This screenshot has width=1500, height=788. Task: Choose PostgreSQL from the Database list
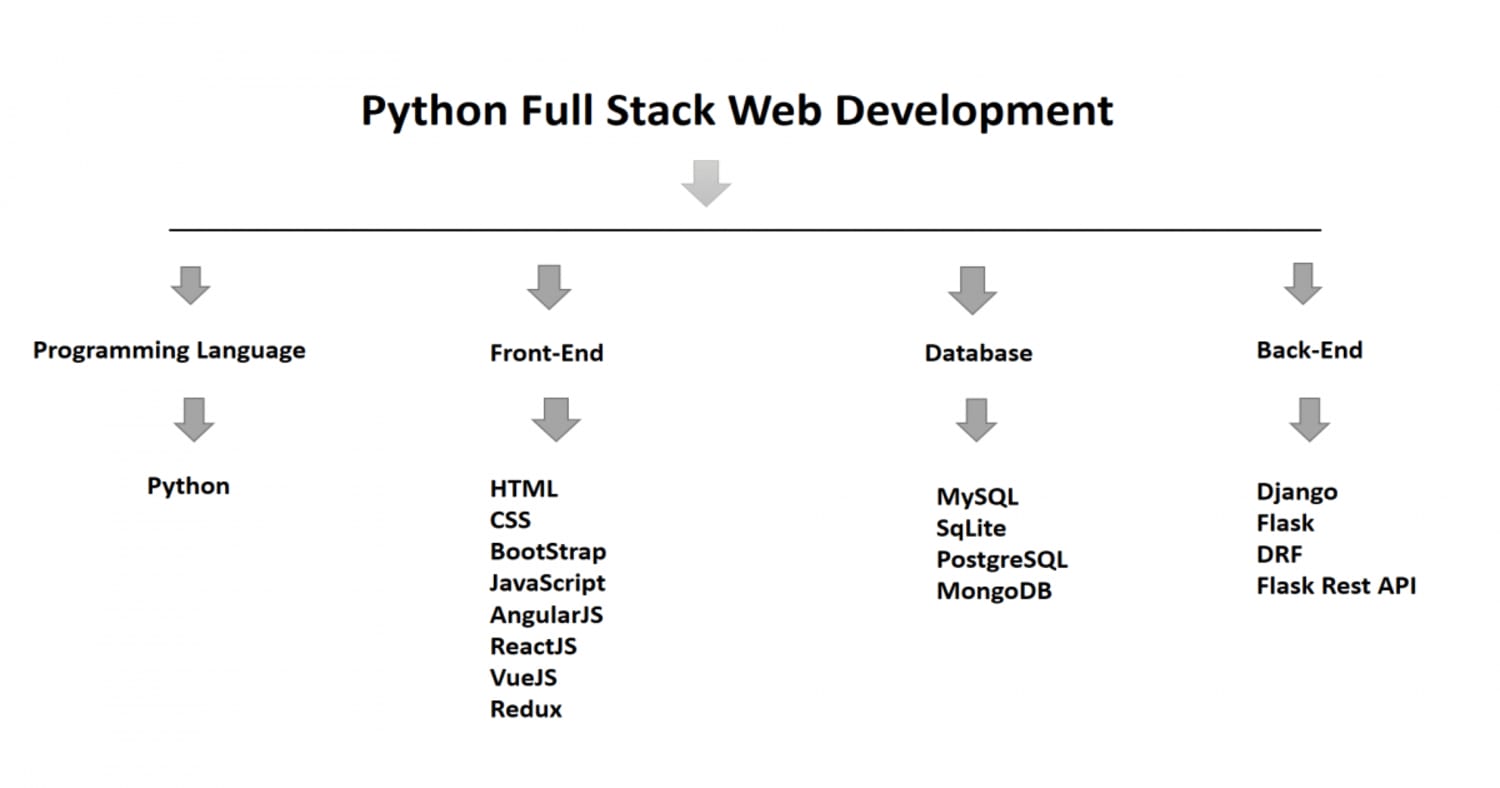(1002, 560)
